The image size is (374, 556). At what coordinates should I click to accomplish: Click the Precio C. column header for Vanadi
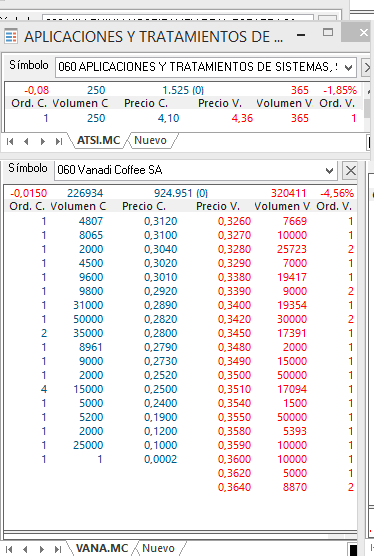[x=144, y=206]
